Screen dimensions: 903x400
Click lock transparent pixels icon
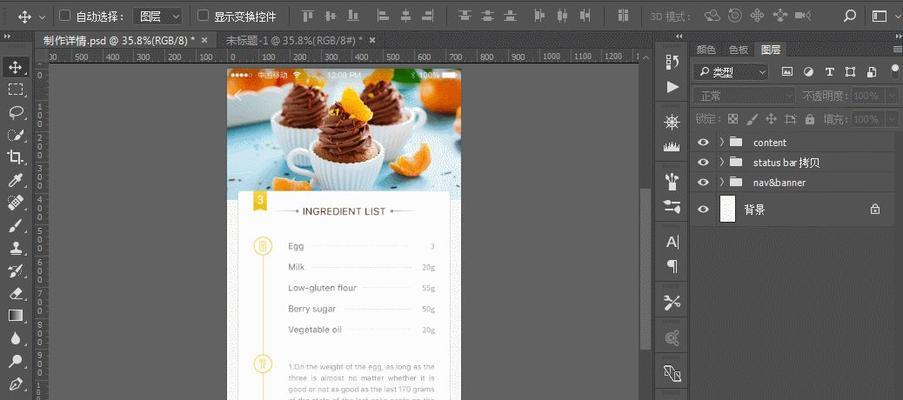(733, 119)
